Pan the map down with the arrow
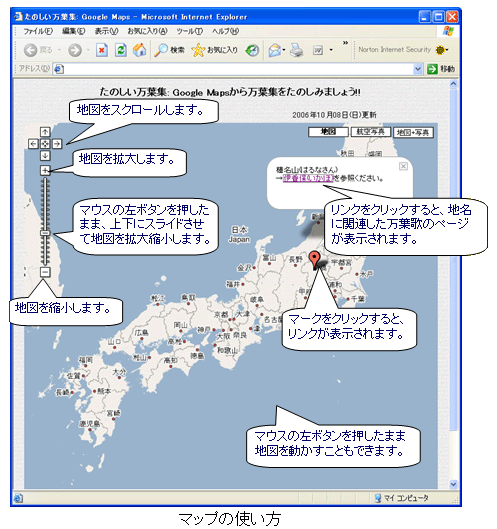497x529 pixels. (x=45, y=156)
